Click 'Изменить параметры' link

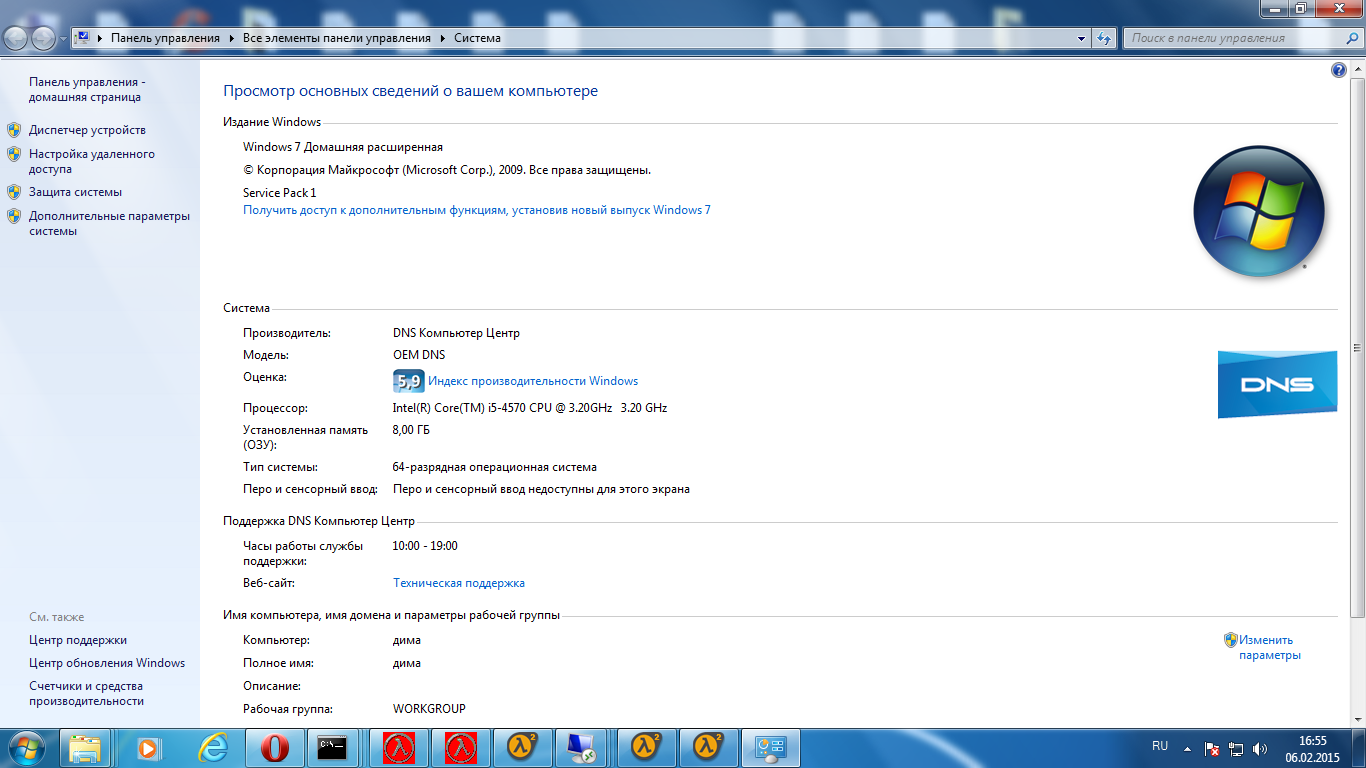1270,648
